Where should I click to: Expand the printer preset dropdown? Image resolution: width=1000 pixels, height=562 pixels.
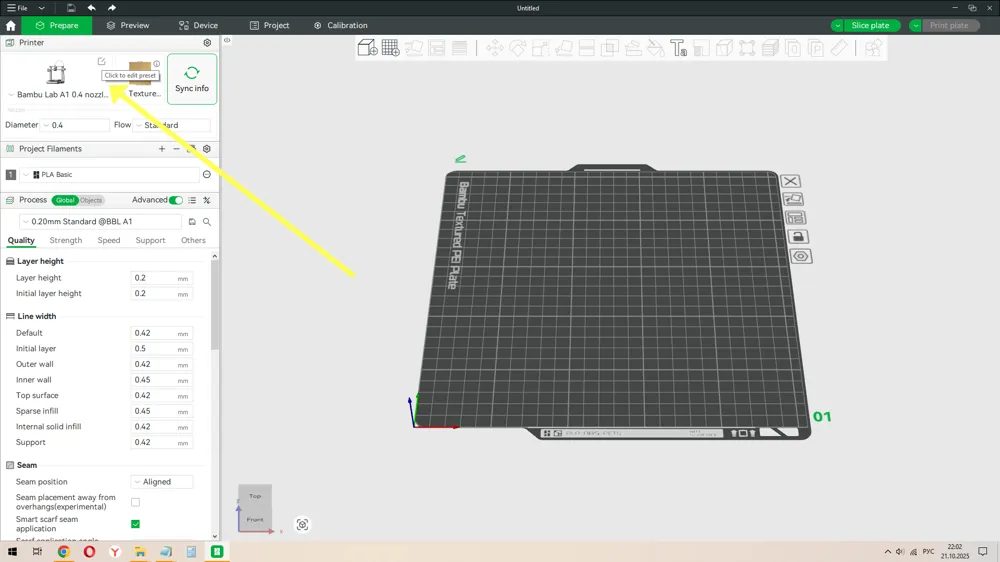click(11, 94)
